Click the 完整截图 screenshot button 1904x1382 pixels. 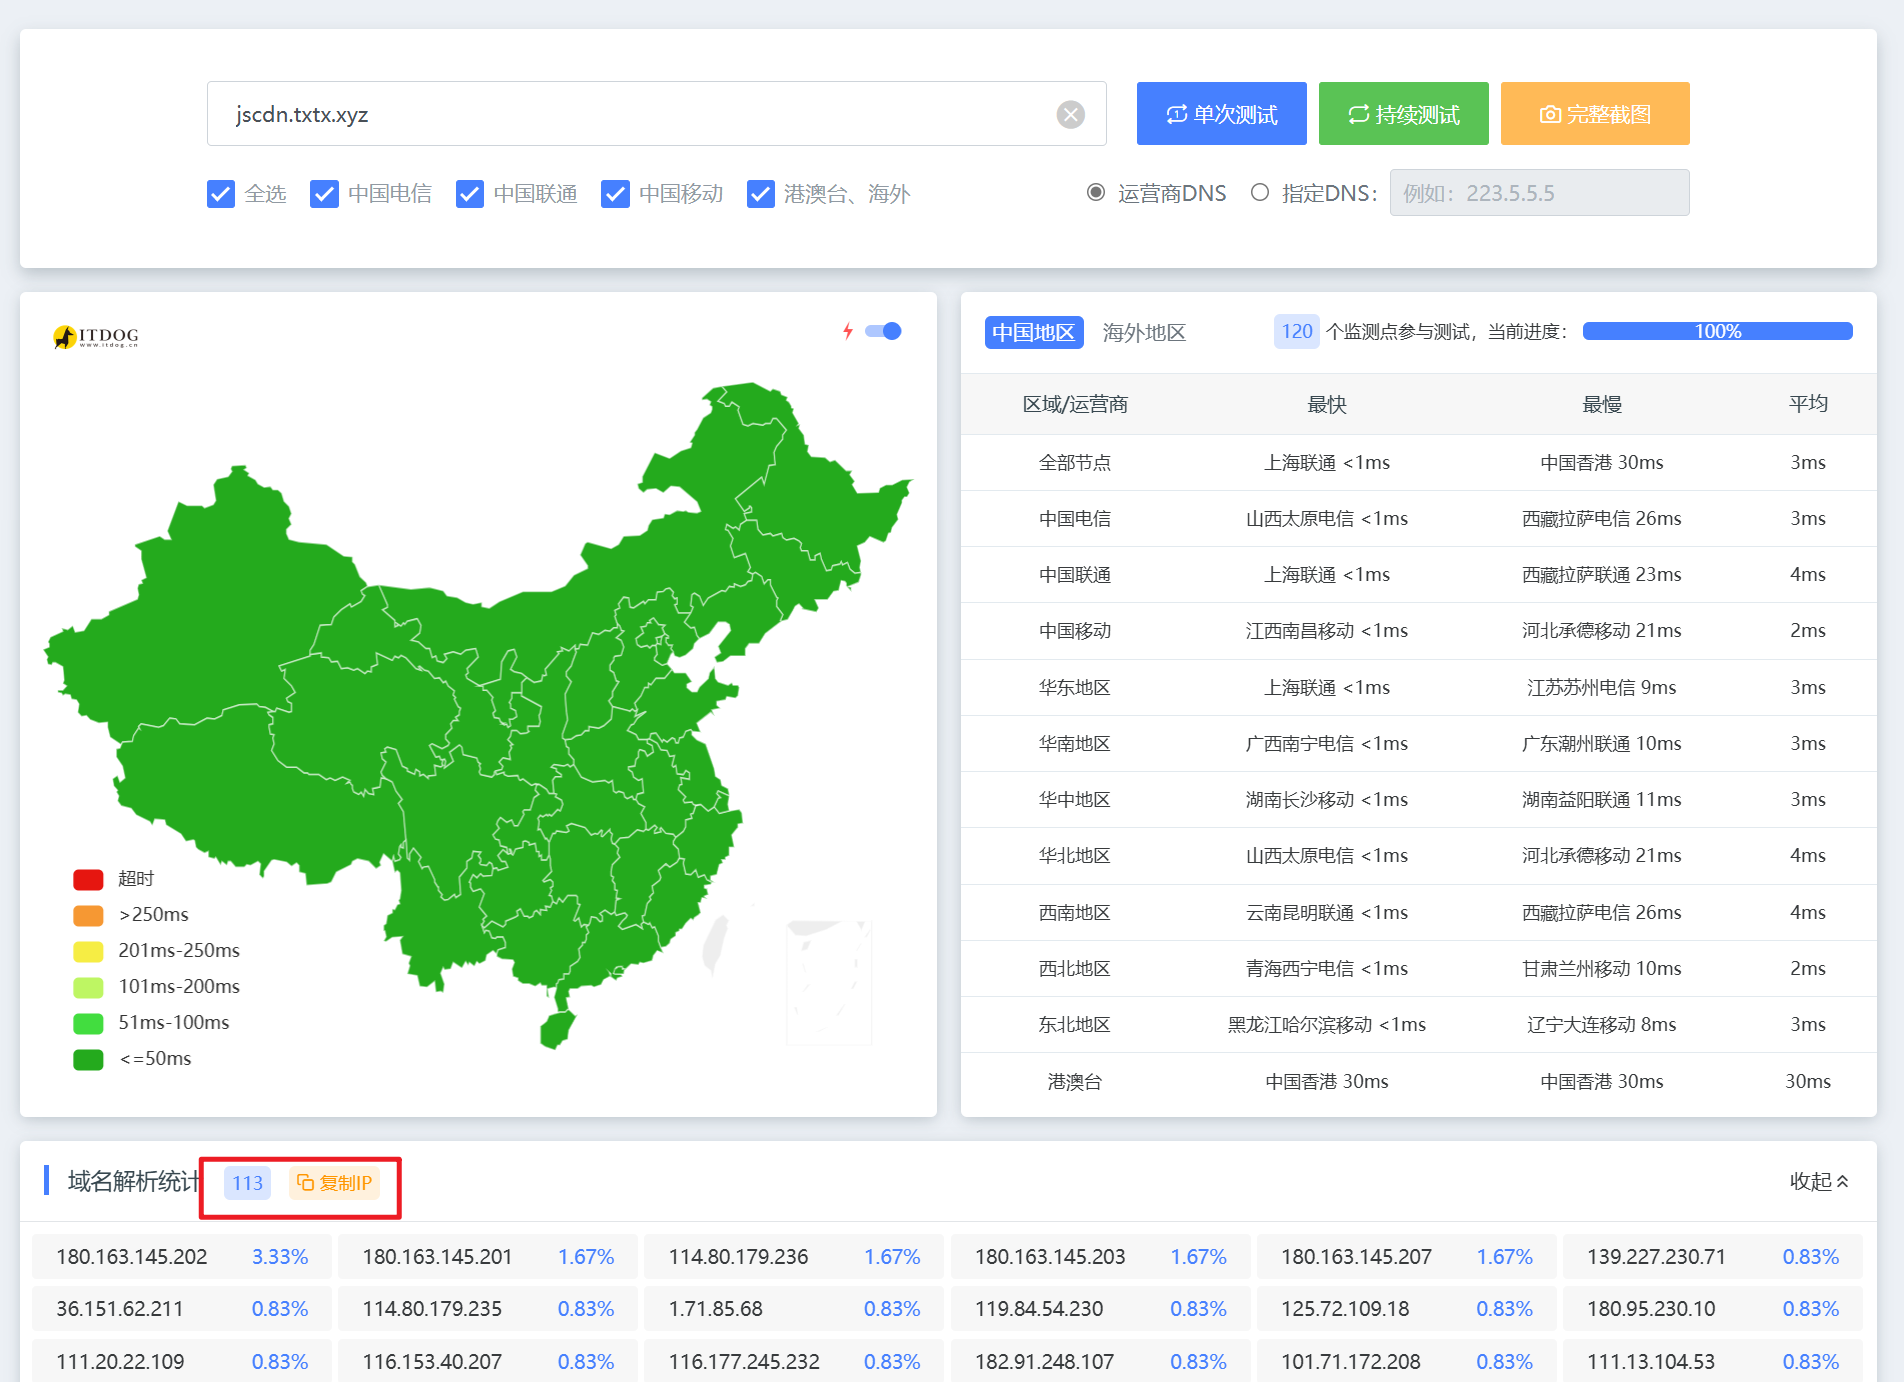(x=1594, y=114)
